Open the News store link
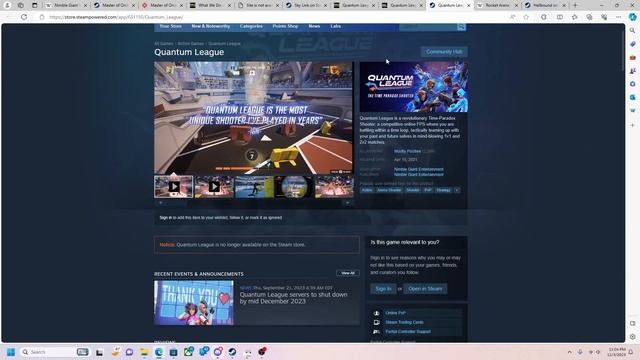The height and width of the screenshot is (360, 640). pyautogui.click(x=314, y=26)
